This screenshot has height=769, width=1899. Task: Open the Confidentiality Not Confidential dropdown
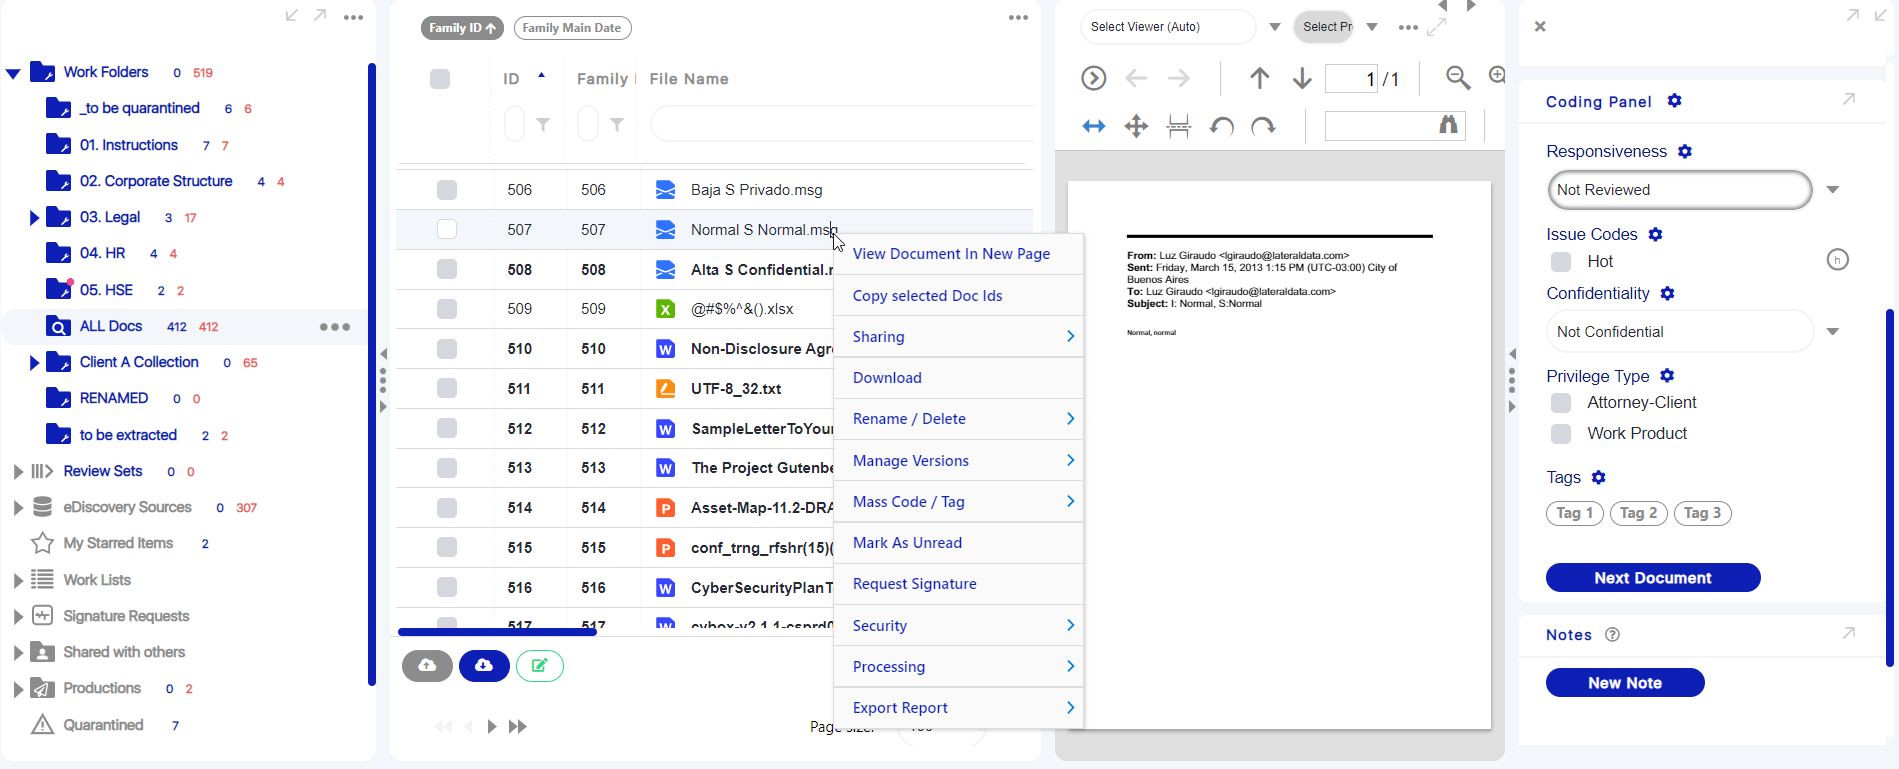[1833, 332]
